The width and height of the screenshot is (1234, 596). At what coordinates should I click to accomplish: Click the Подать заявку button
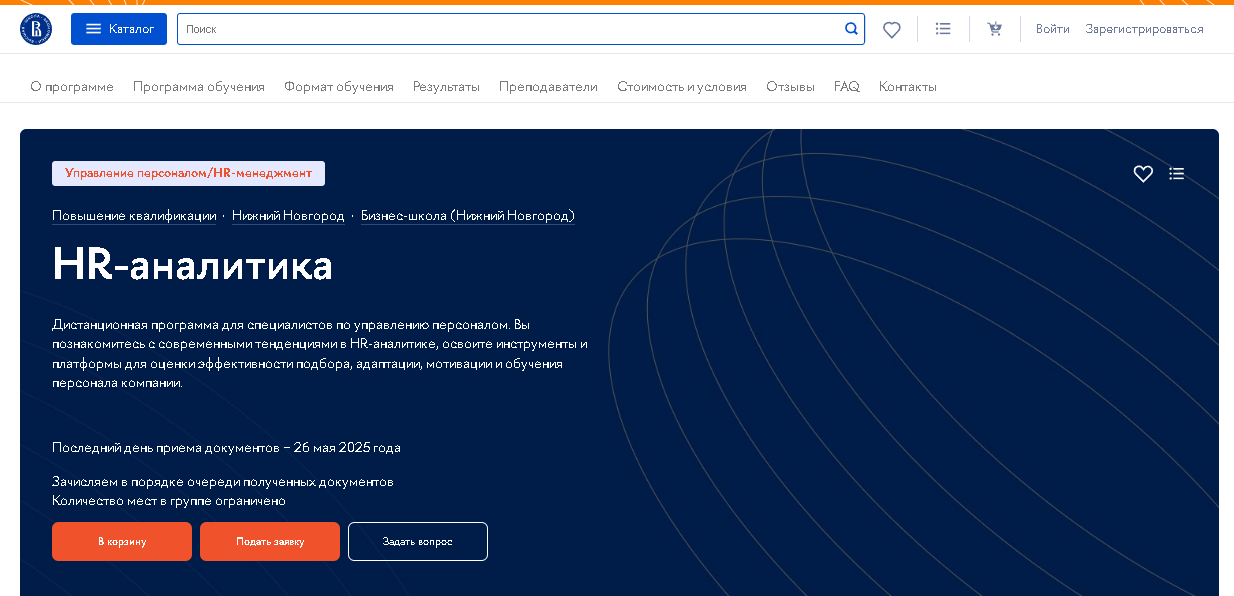coord(270,542)
